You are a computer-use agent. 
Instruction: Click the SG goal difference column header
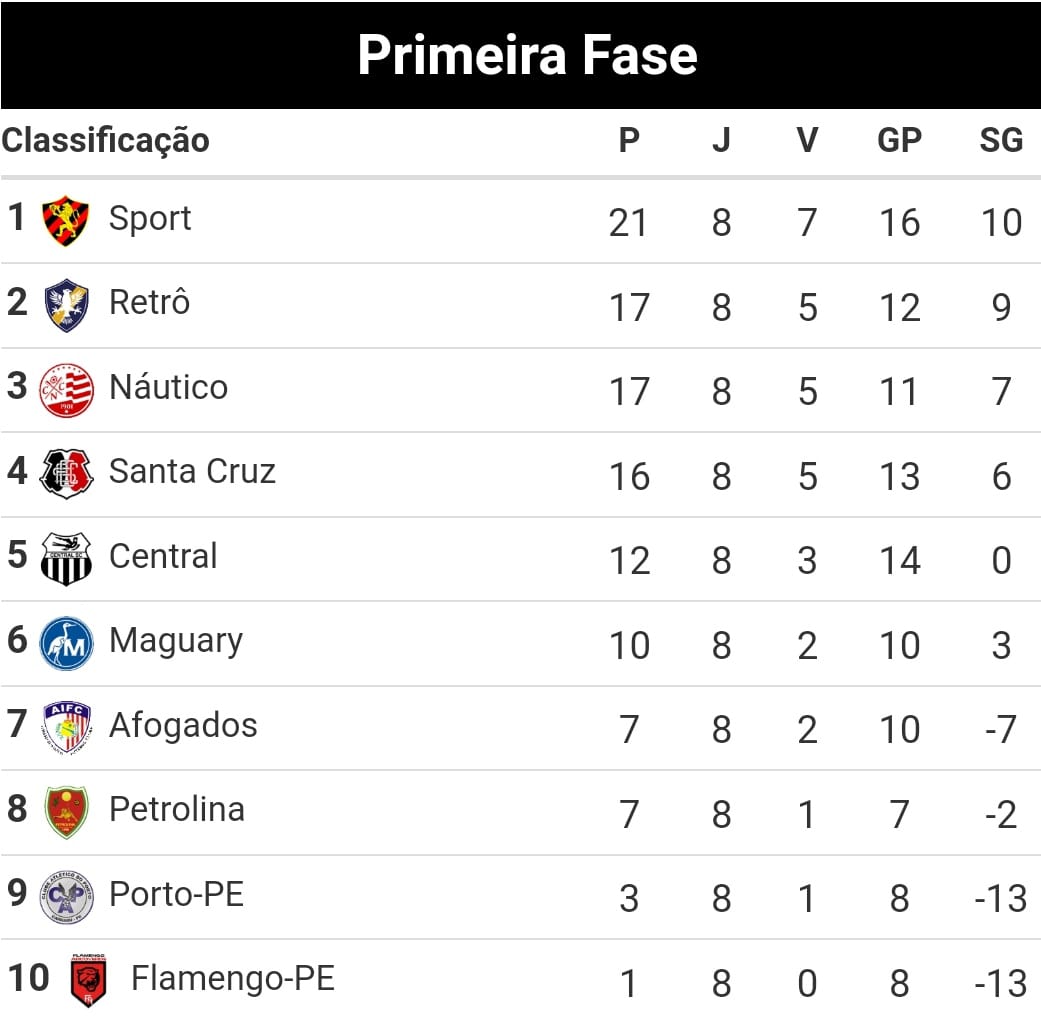click(x=1001, y=140)
